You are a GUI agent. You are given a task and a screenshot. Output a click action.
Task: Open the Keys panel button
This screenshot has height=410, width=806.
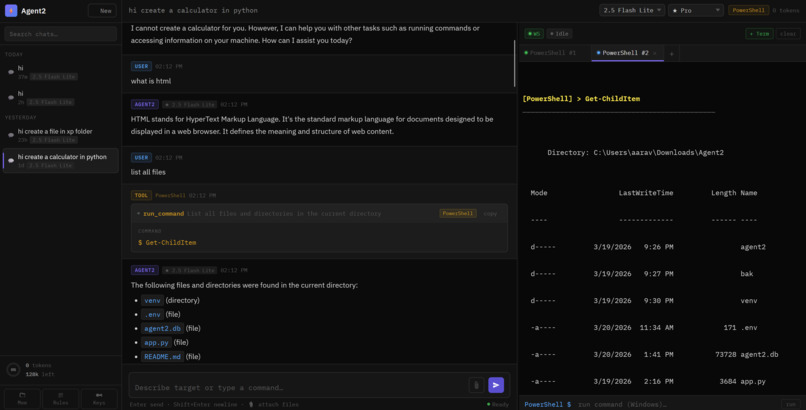[99, 398]
